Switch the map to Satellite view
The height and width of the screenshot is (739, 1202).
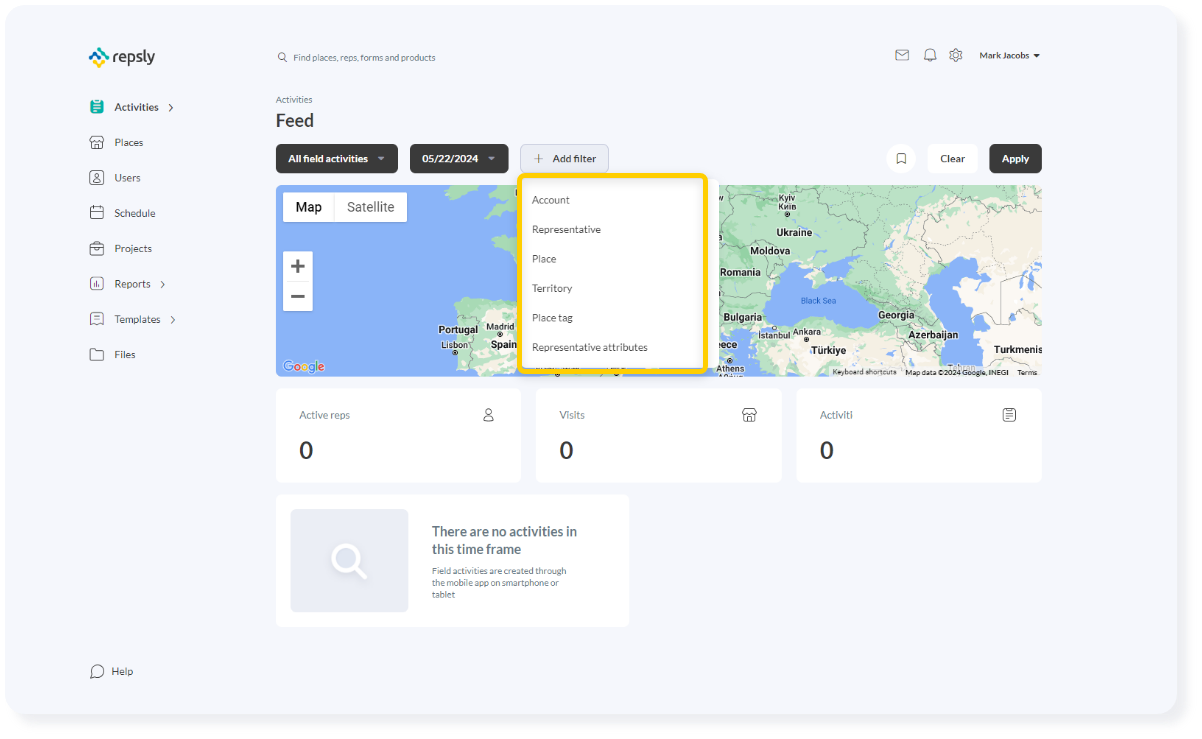pyautogui.click(x=370, y=206)
